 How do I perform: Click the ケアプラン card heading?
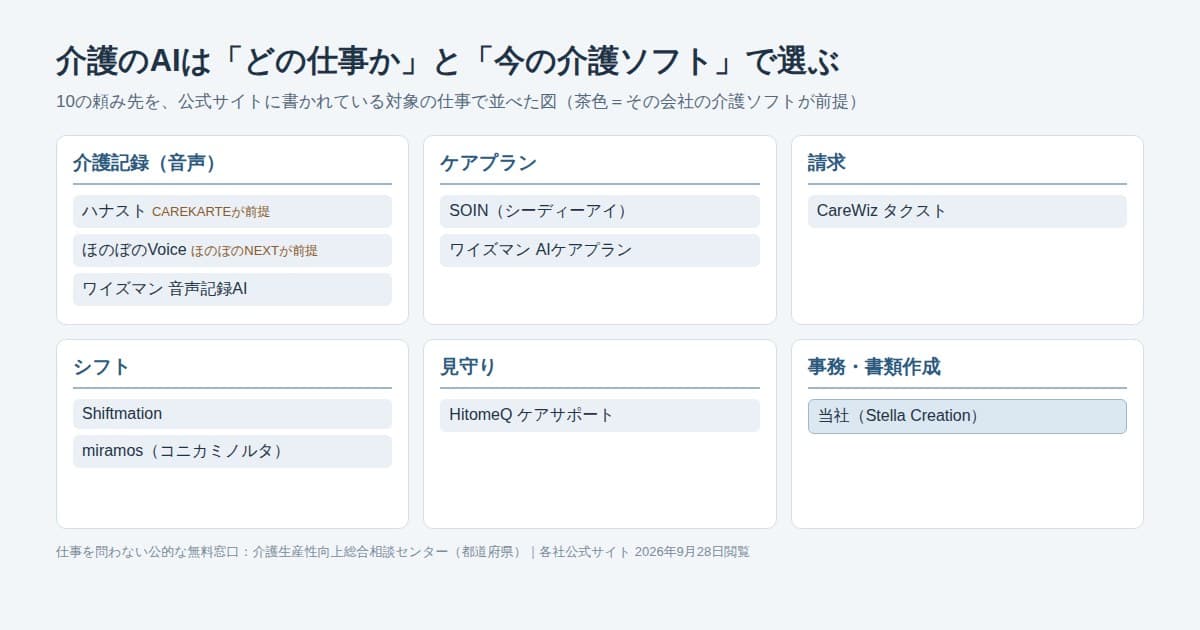489,163
